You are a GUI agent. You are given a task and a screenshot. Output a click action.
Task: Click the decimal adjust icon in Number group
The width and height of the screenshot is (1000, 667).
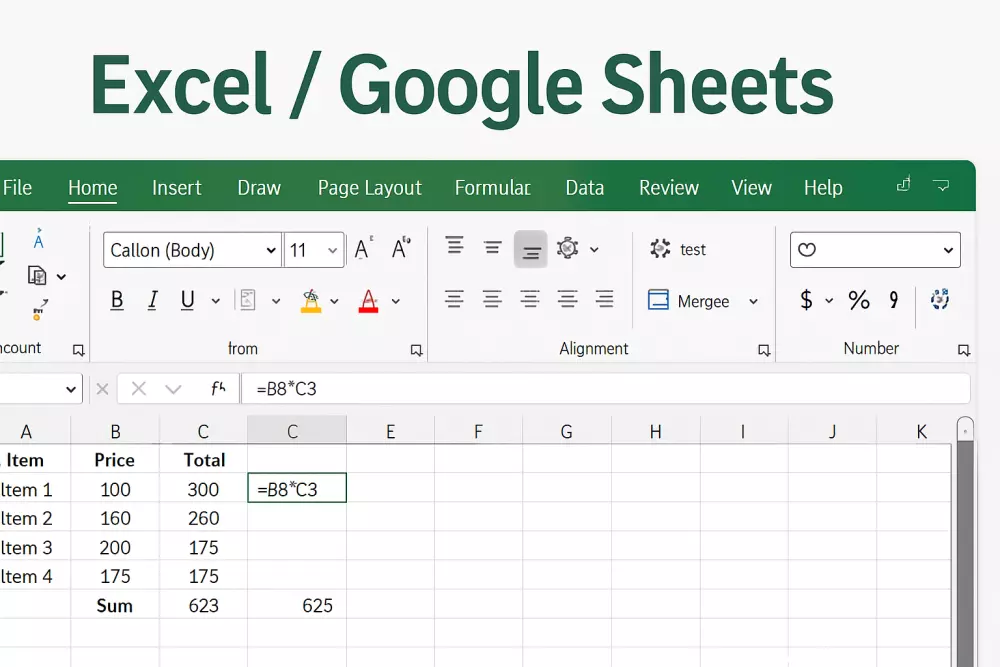pyautogui.click(x=939, y=299)
